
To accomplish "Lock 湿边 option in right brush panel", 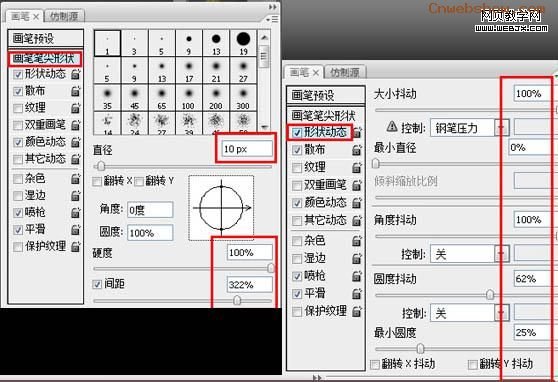I will click(357, 258).
